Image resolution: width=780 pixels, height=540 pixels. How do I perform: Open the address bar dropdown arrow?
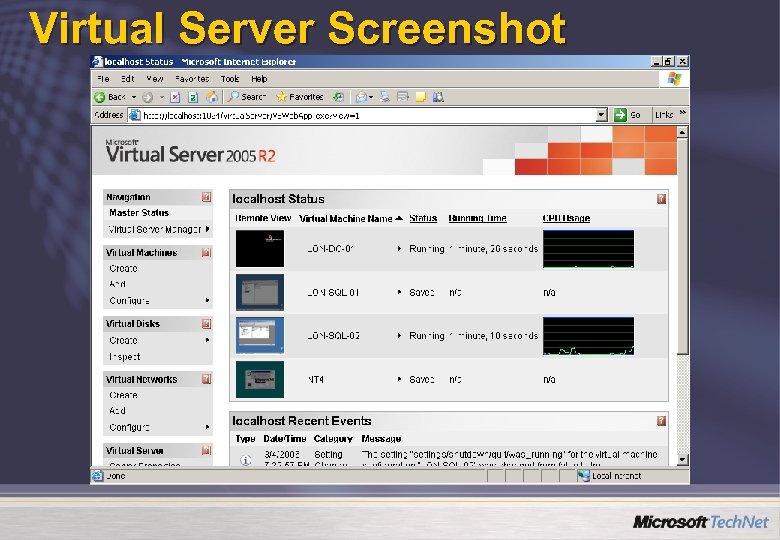coord(601,115)
